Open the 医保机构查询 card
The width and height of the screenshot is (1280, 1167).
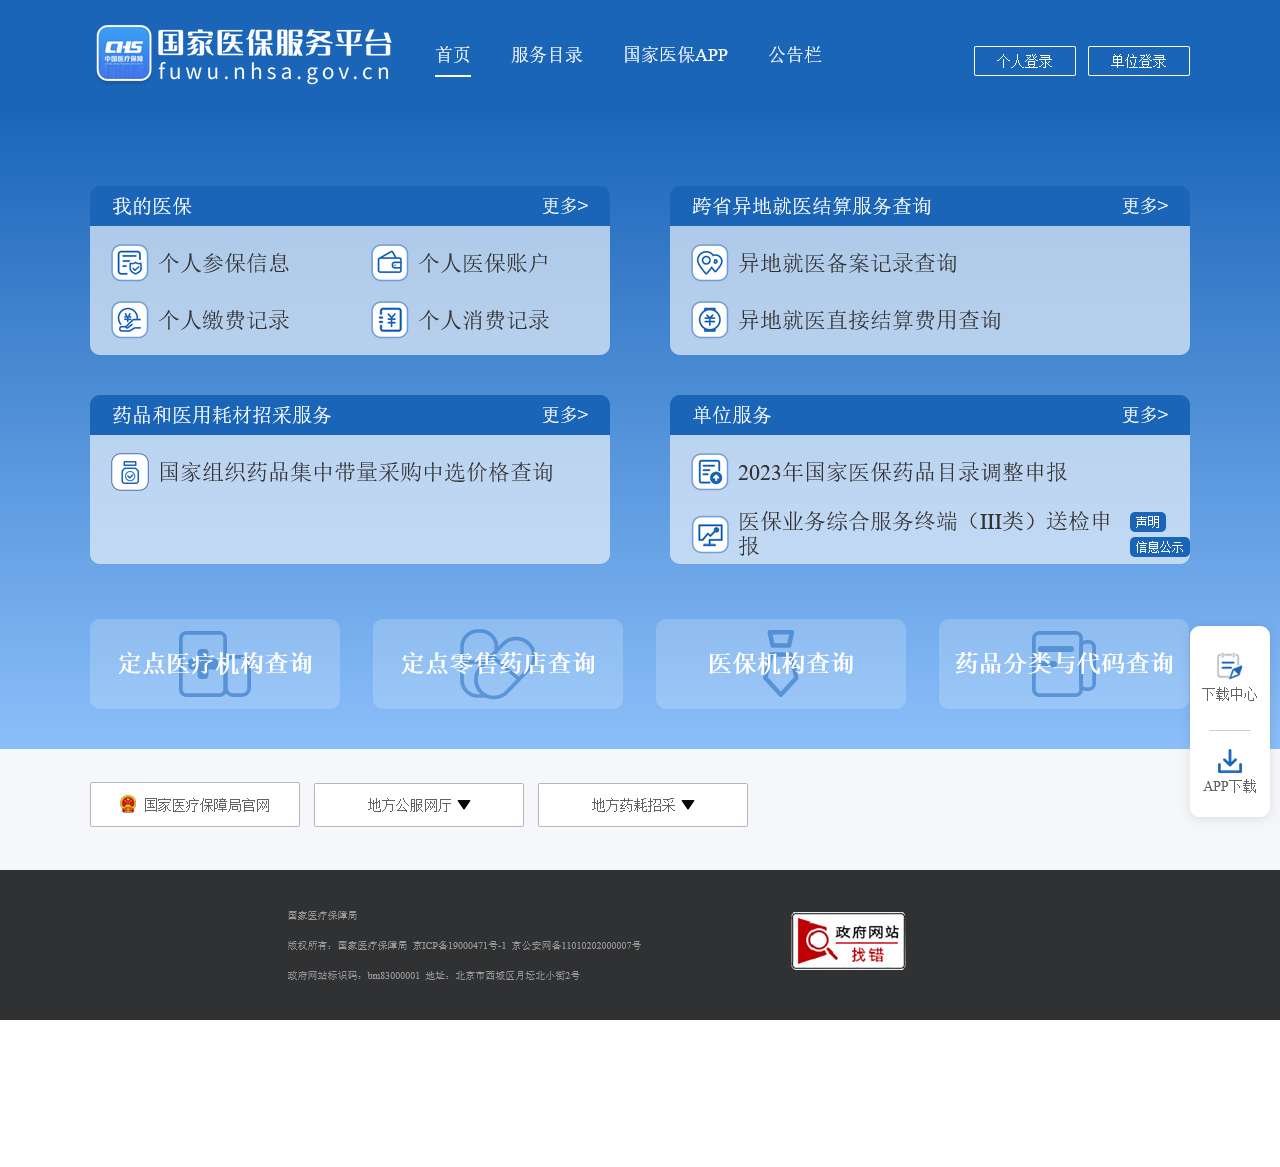pos(781,664)
